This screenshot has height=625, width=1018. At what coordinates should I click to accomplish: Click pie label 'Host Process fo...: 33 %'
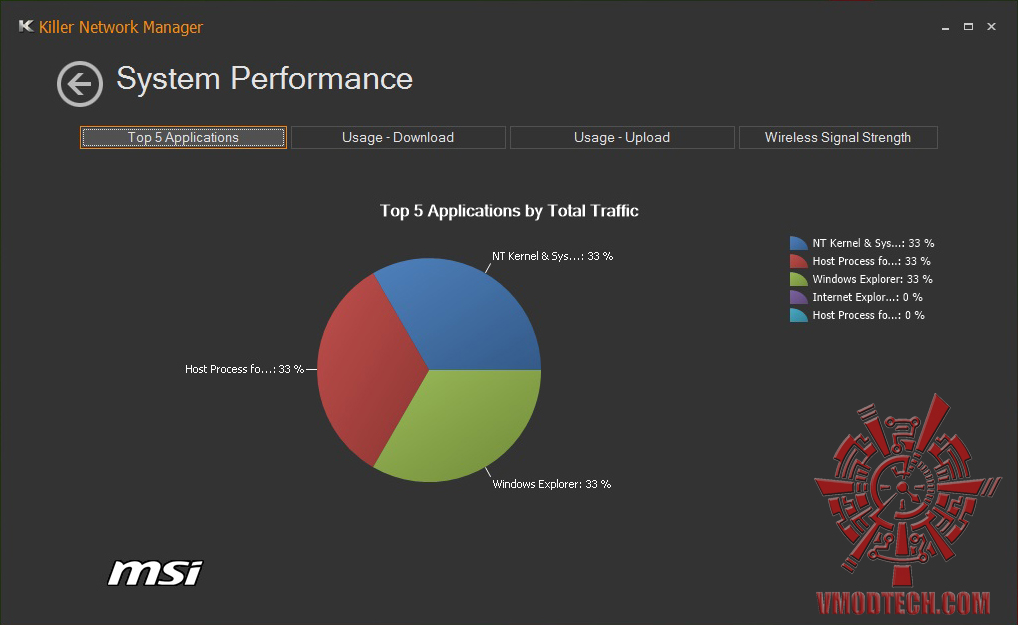click(244, 369)
